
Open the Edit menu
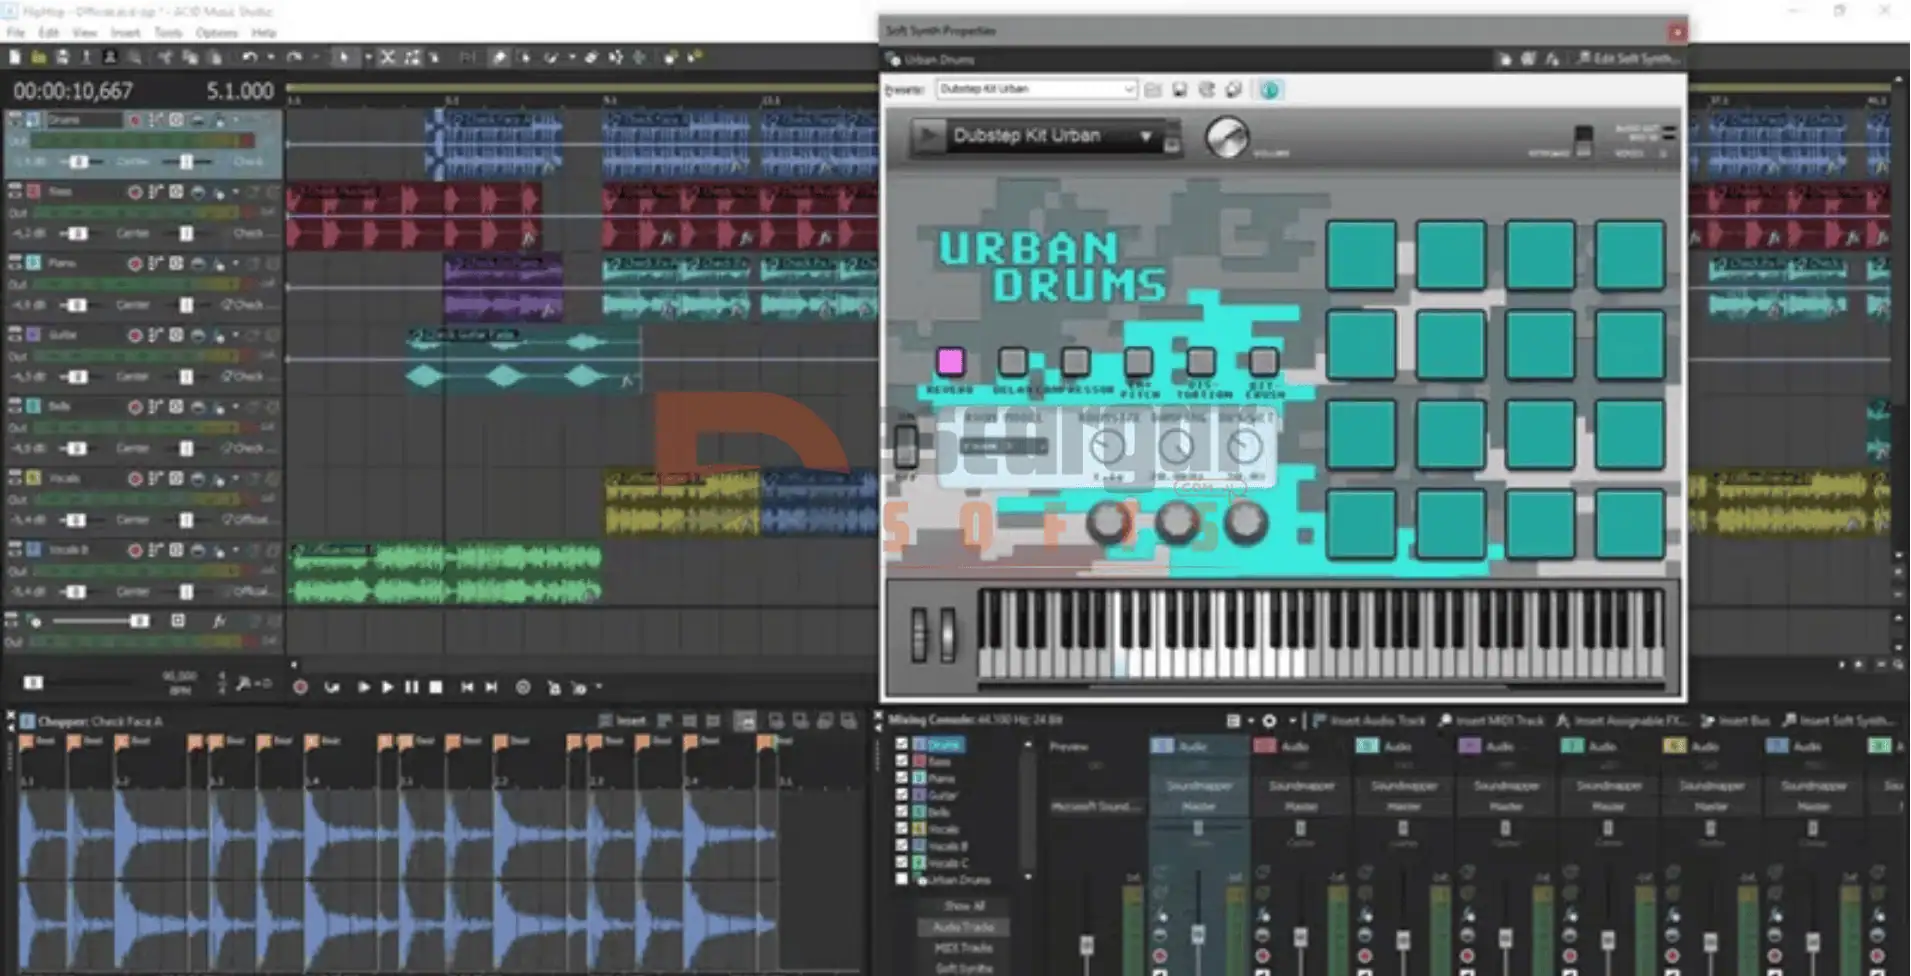(x=48, y=33)
